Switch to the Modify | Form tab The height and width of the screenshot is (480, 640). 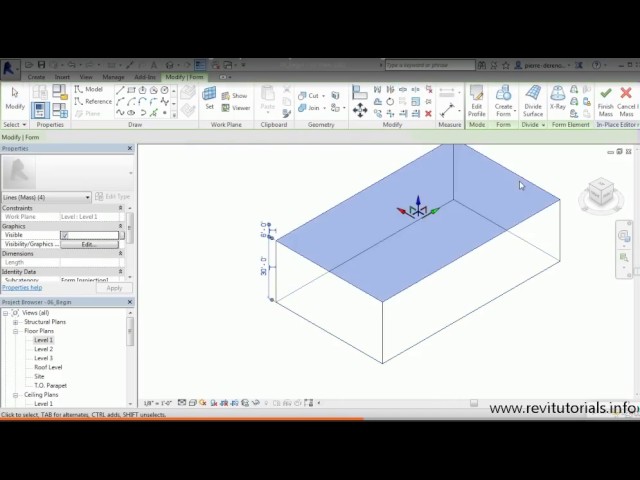(x=184, y=77)
